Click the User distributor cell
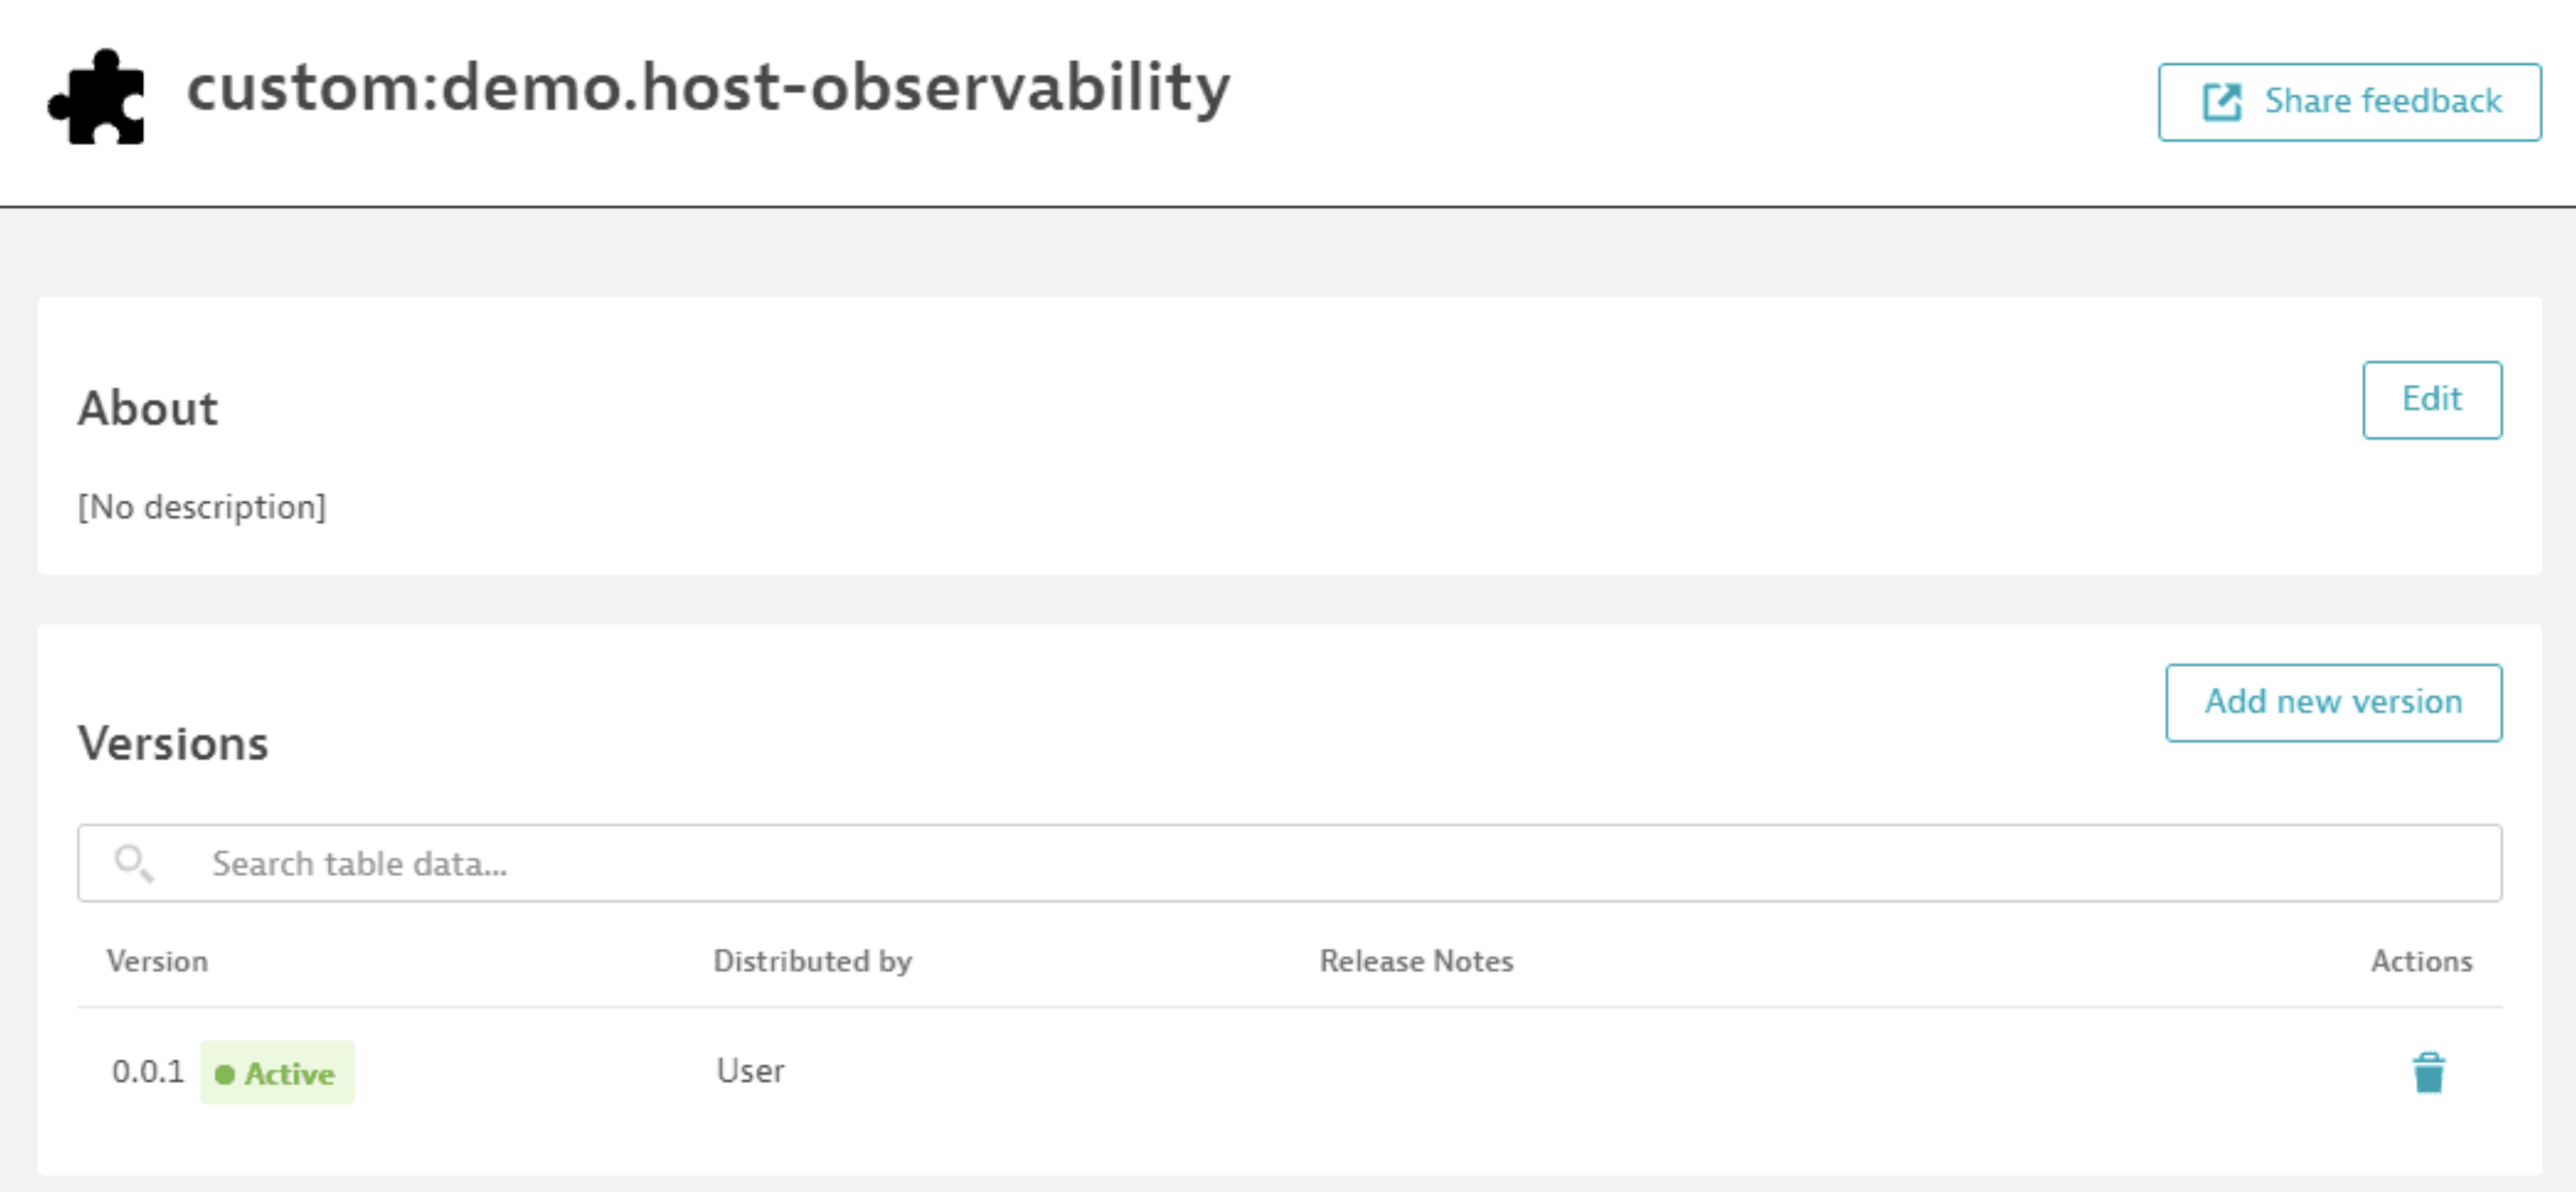The width and height of the screenshot is (2576, 1192). point(750,1071)
